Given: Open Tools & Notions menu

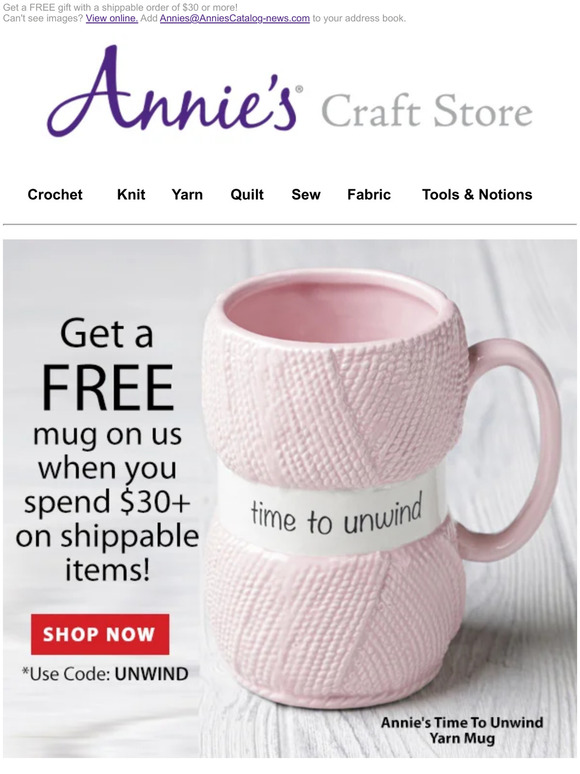Looking at the screenshot, I should (x=477, y=194).
